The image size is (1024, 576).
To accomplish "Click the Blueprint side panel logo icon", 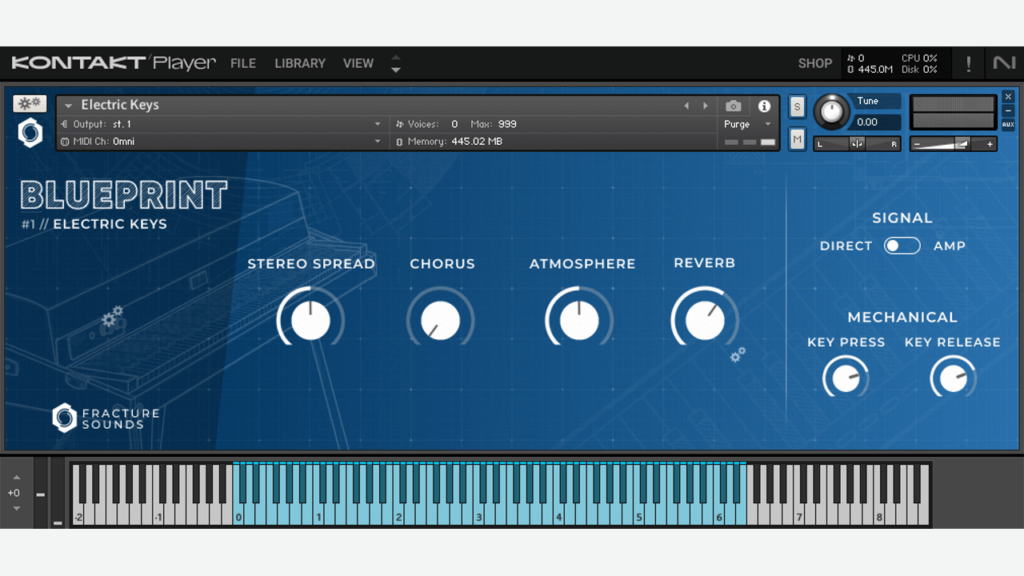I will (x=29, y=131).
